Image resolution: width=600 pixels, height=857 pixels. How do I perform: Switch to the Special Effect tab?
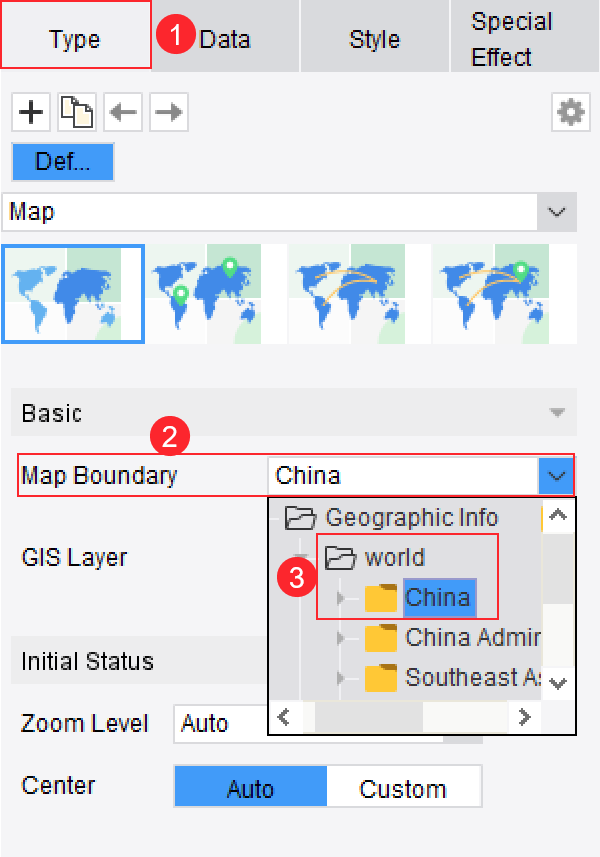tap(525, 36)
